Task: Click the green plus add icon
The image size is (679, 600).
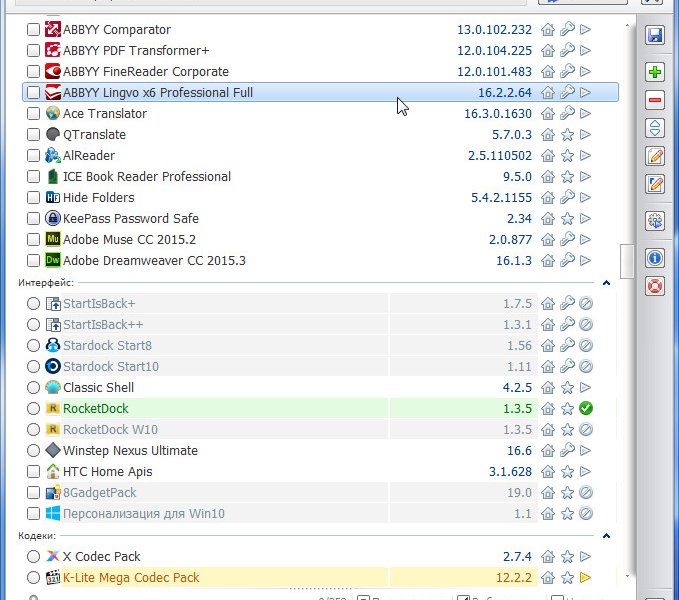Action: tap(655, 71)
